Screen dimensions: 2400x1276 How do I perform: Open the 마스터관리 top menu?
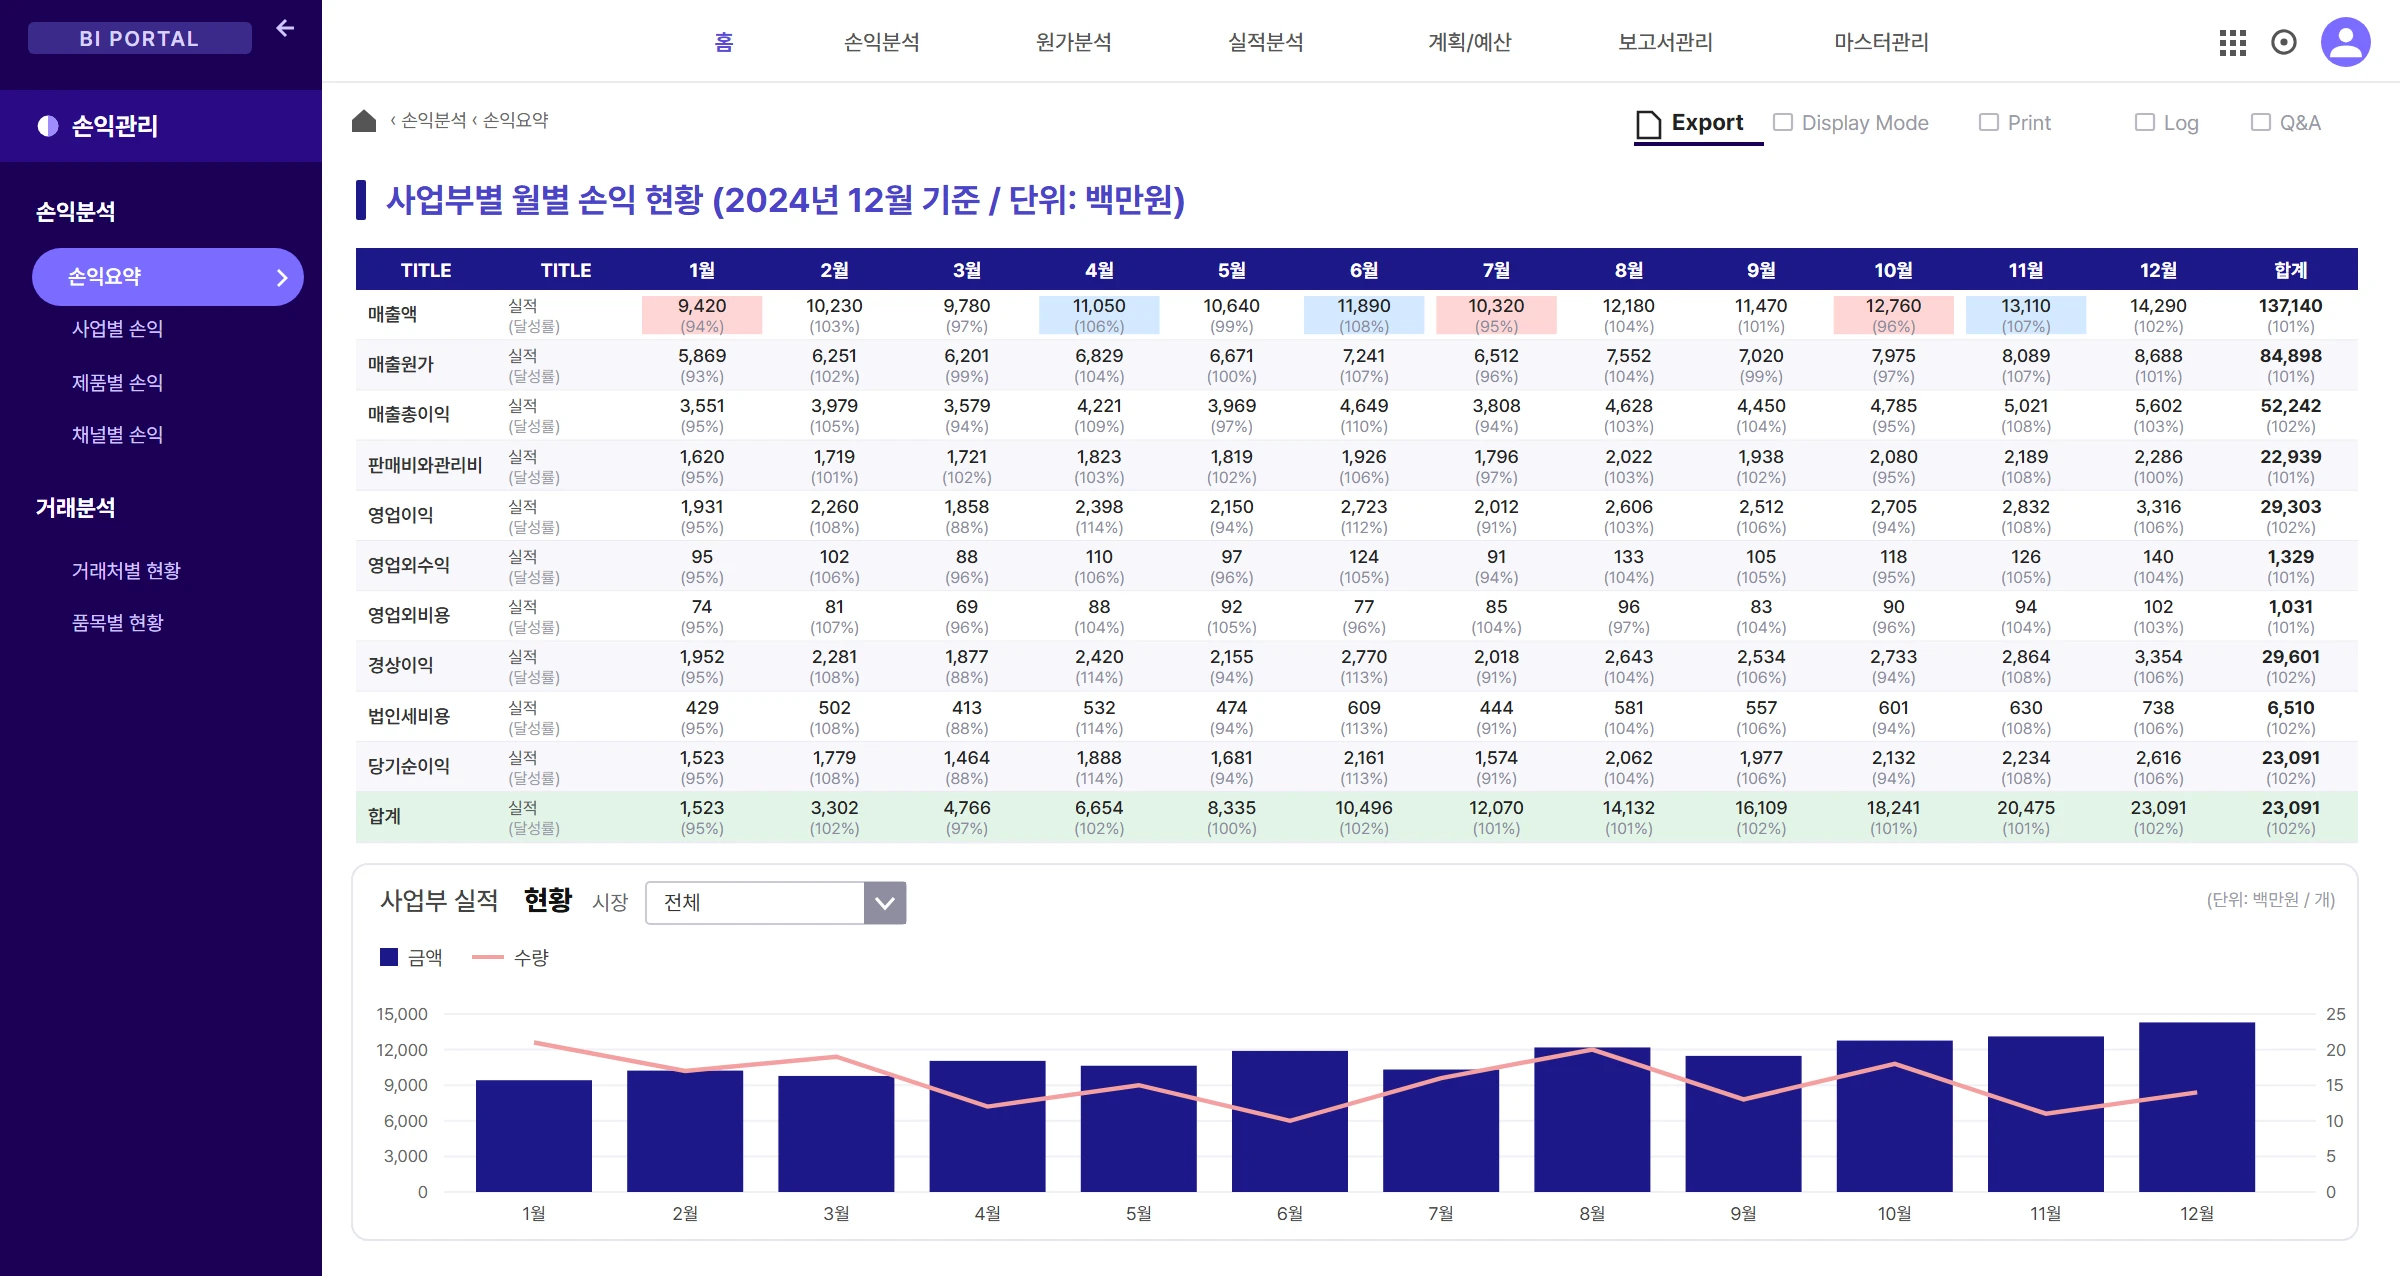coord(1881,42)
